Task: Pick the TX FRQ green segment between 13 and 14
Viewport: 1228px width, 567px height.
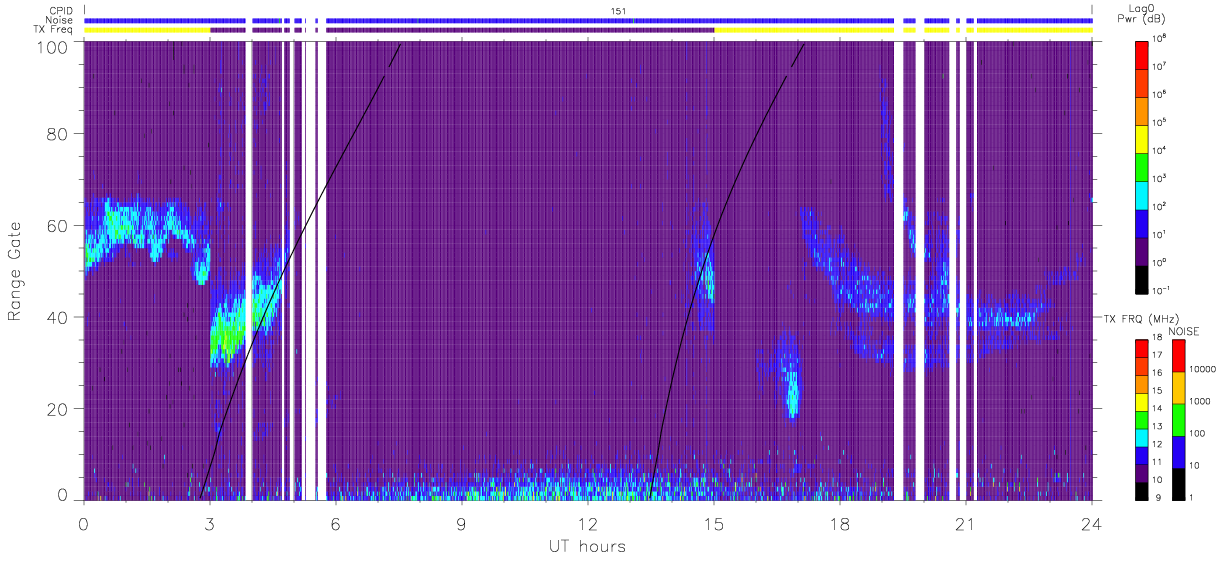Action: pyautogui.click(x=1141, y=419)
